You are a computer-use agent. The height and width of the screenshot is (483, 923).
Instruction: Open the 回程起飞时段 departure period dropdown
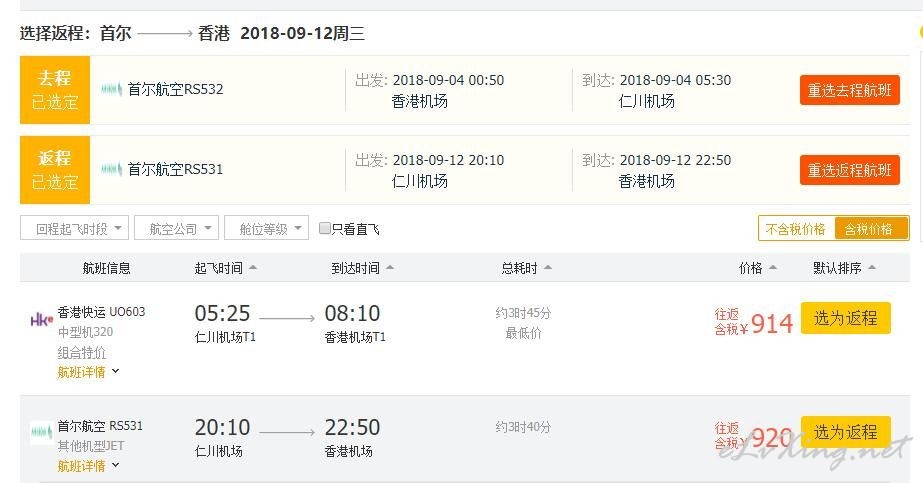coord(74,228)
